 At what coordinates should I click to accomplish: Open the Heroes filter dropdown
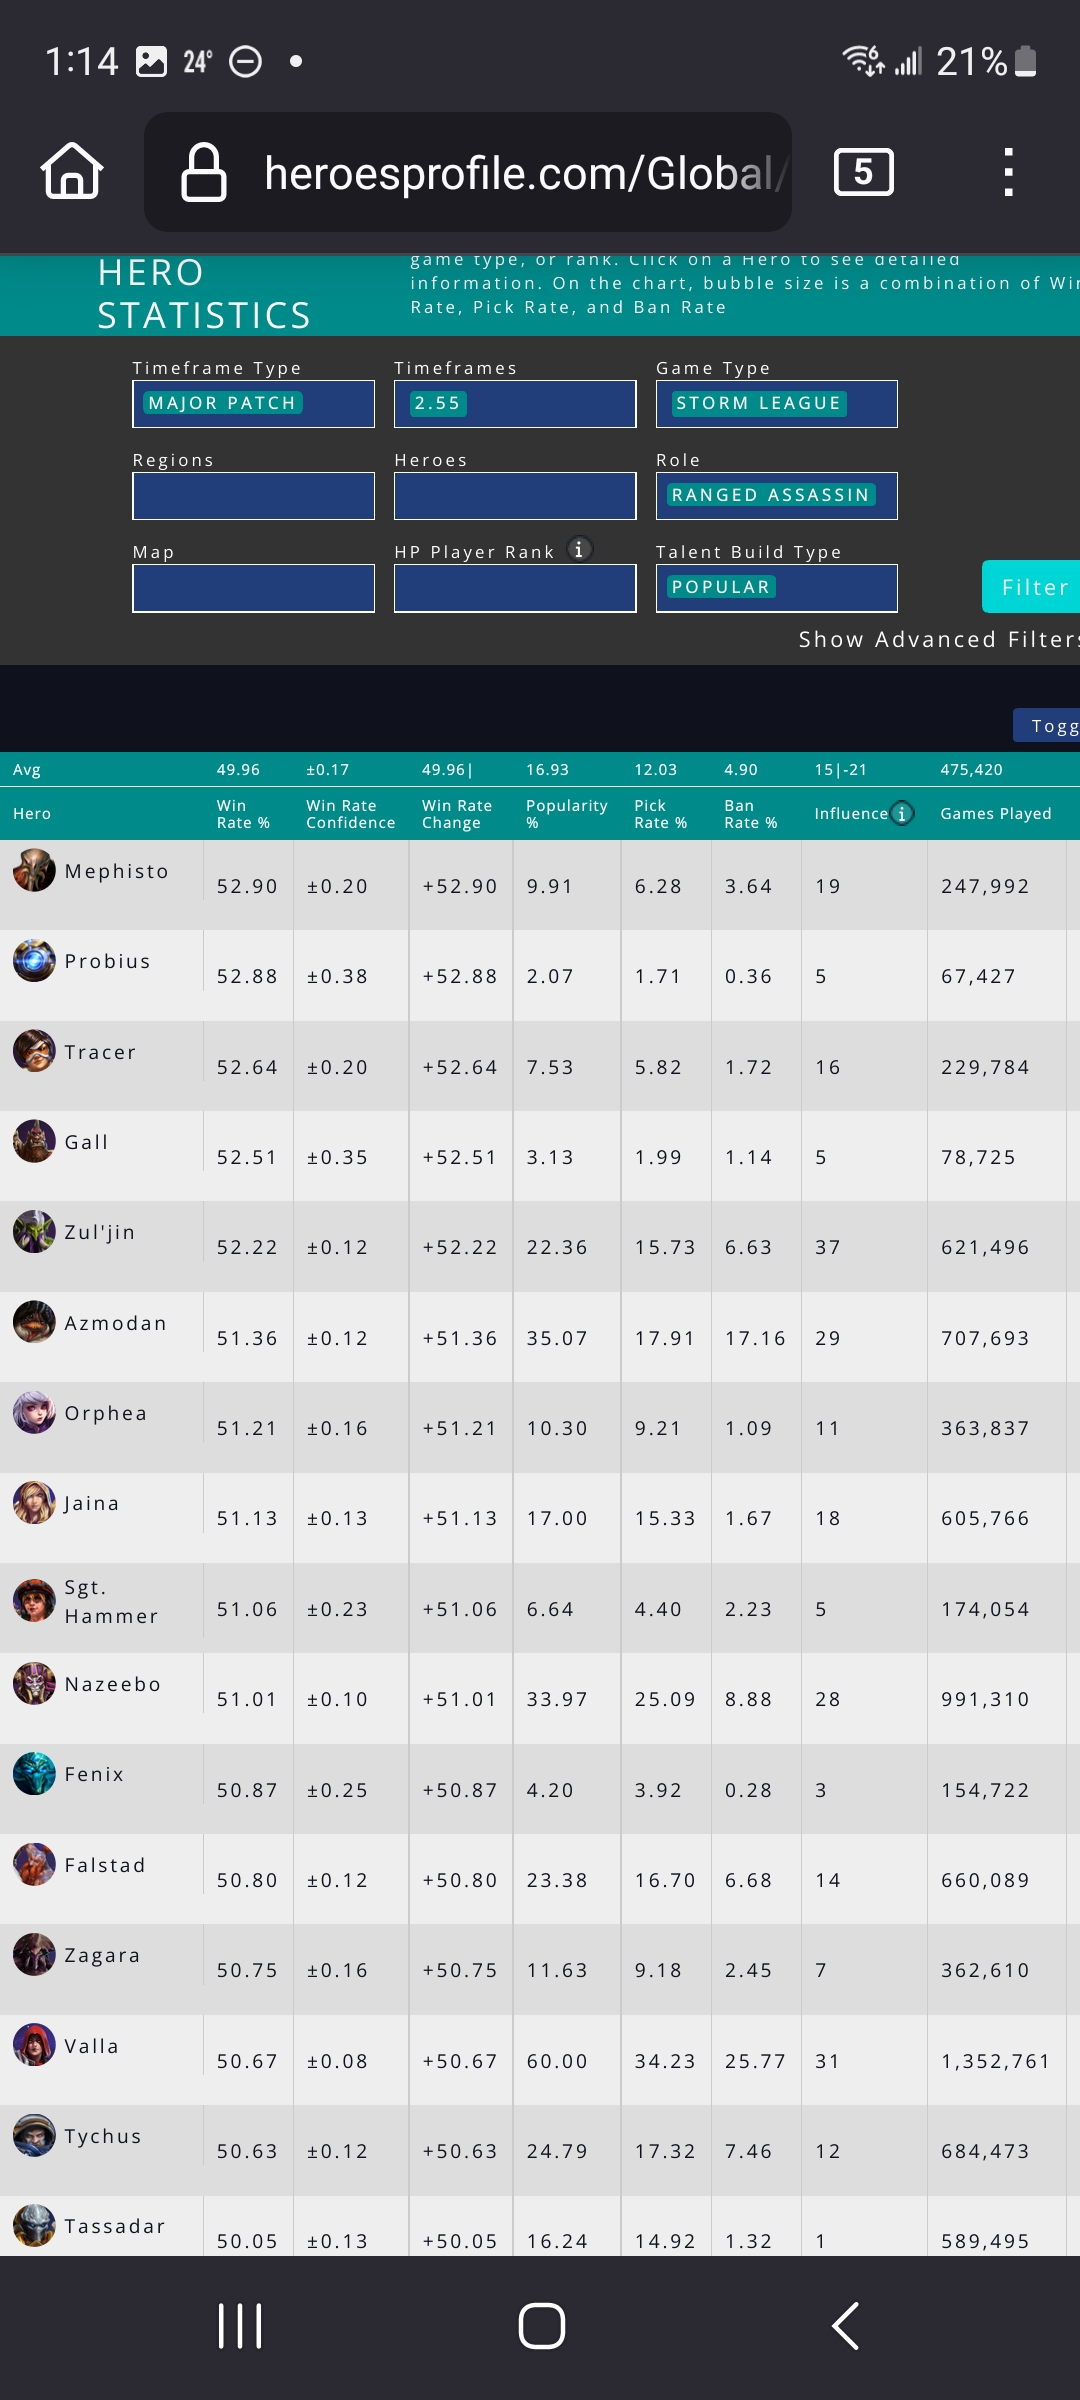tap(515, 496)
